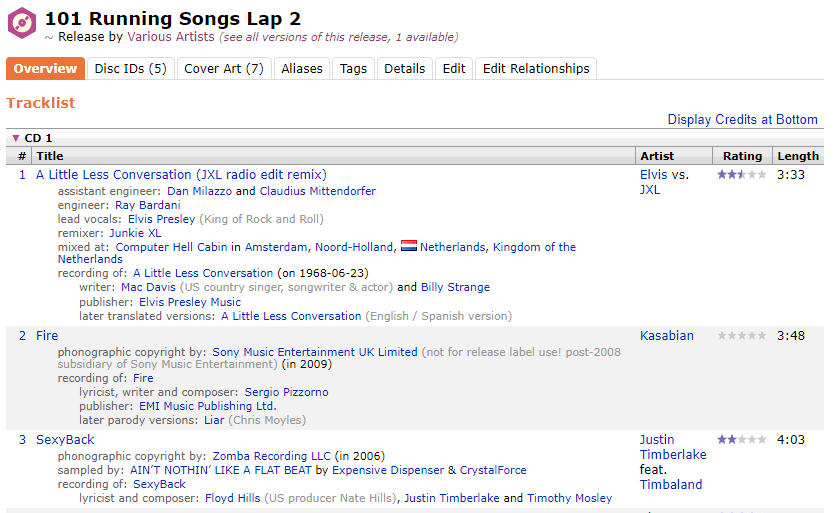Click publisher Elvis Presley Music
This screenshot has height=513, width=838.
190,302
